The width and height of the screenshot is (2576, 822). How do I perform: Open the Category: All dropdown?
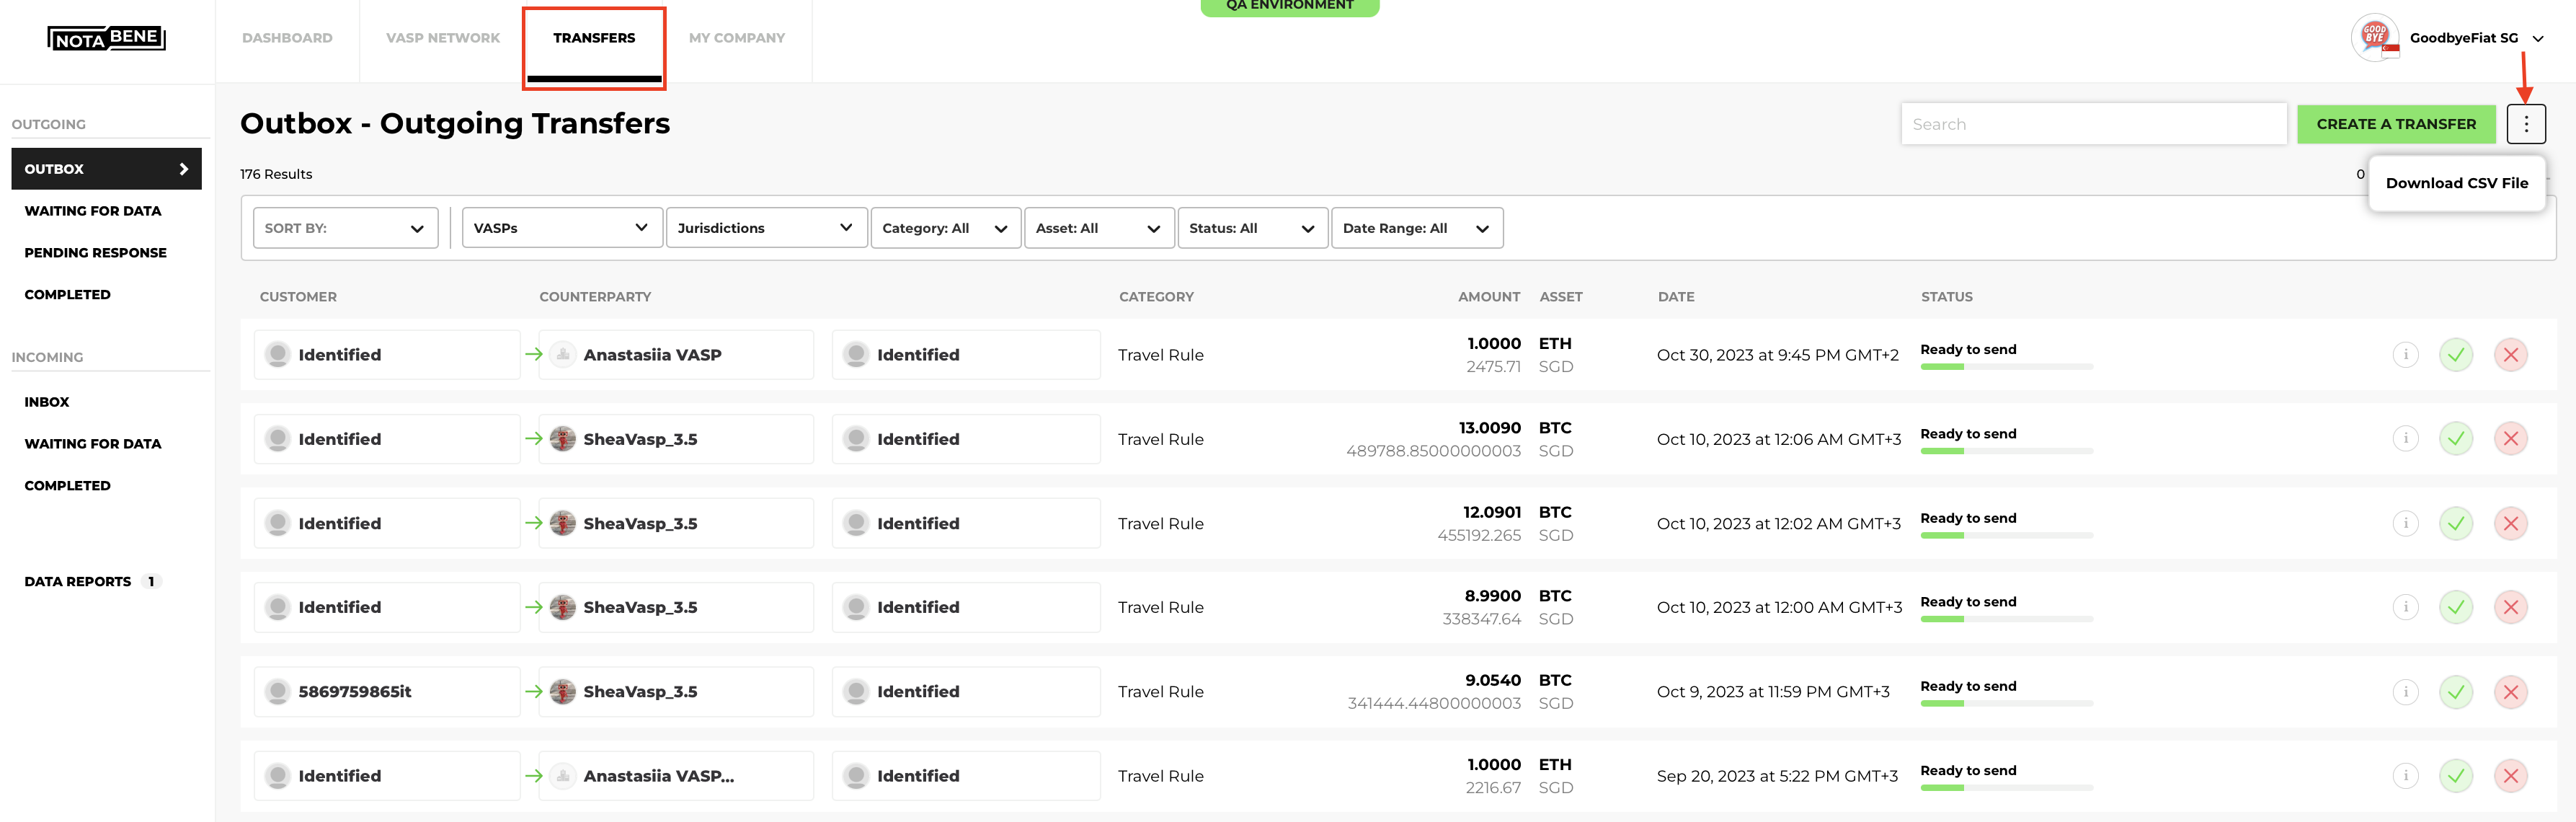pyautogui.click(x=946, y=228)
